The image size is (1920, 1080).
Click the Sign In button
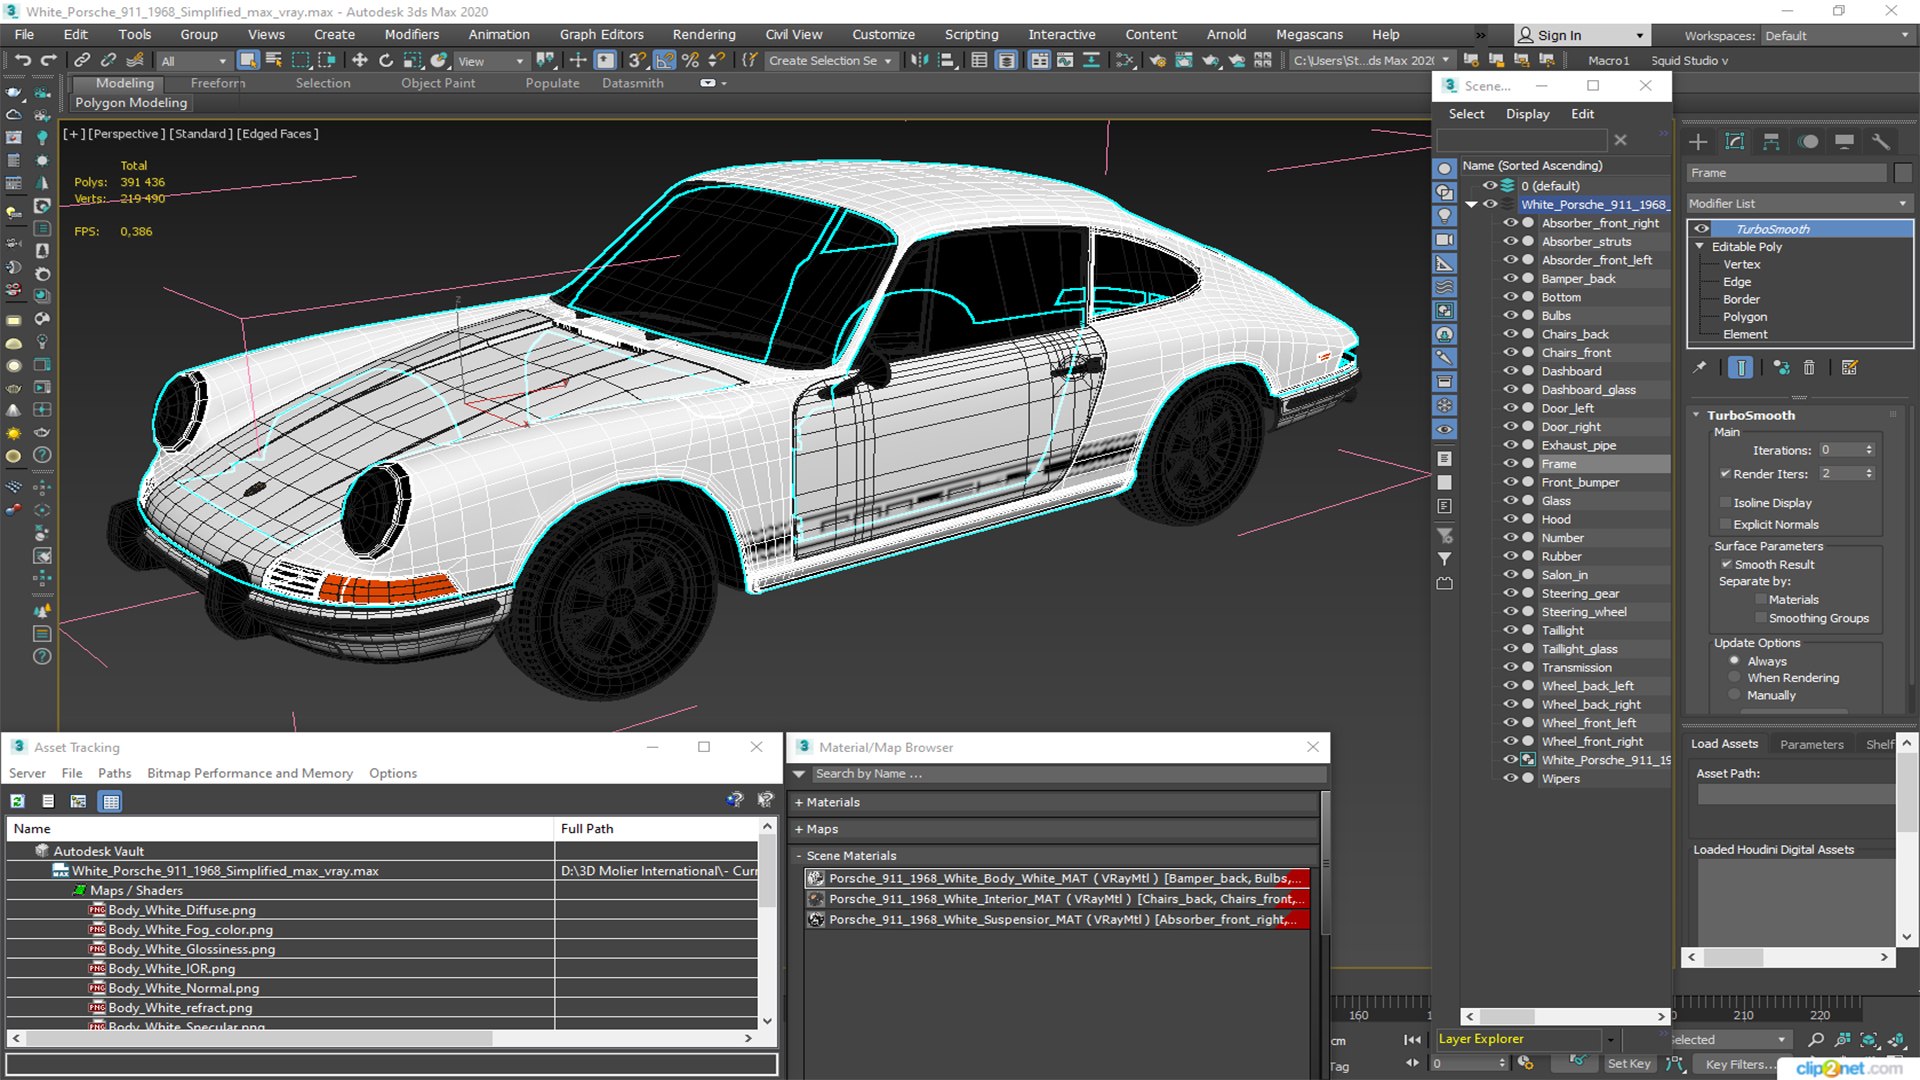1581,35
